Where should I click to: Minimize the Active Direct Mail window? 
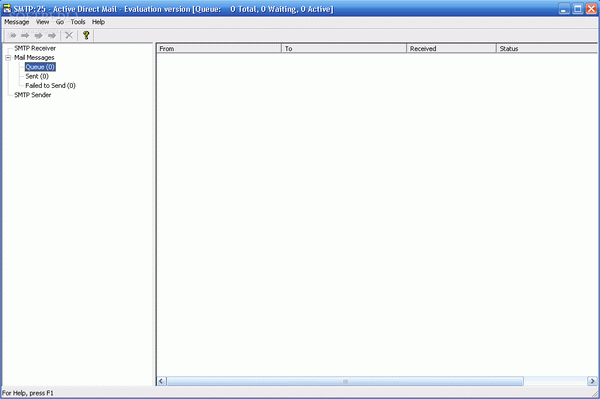pos(564,8)
